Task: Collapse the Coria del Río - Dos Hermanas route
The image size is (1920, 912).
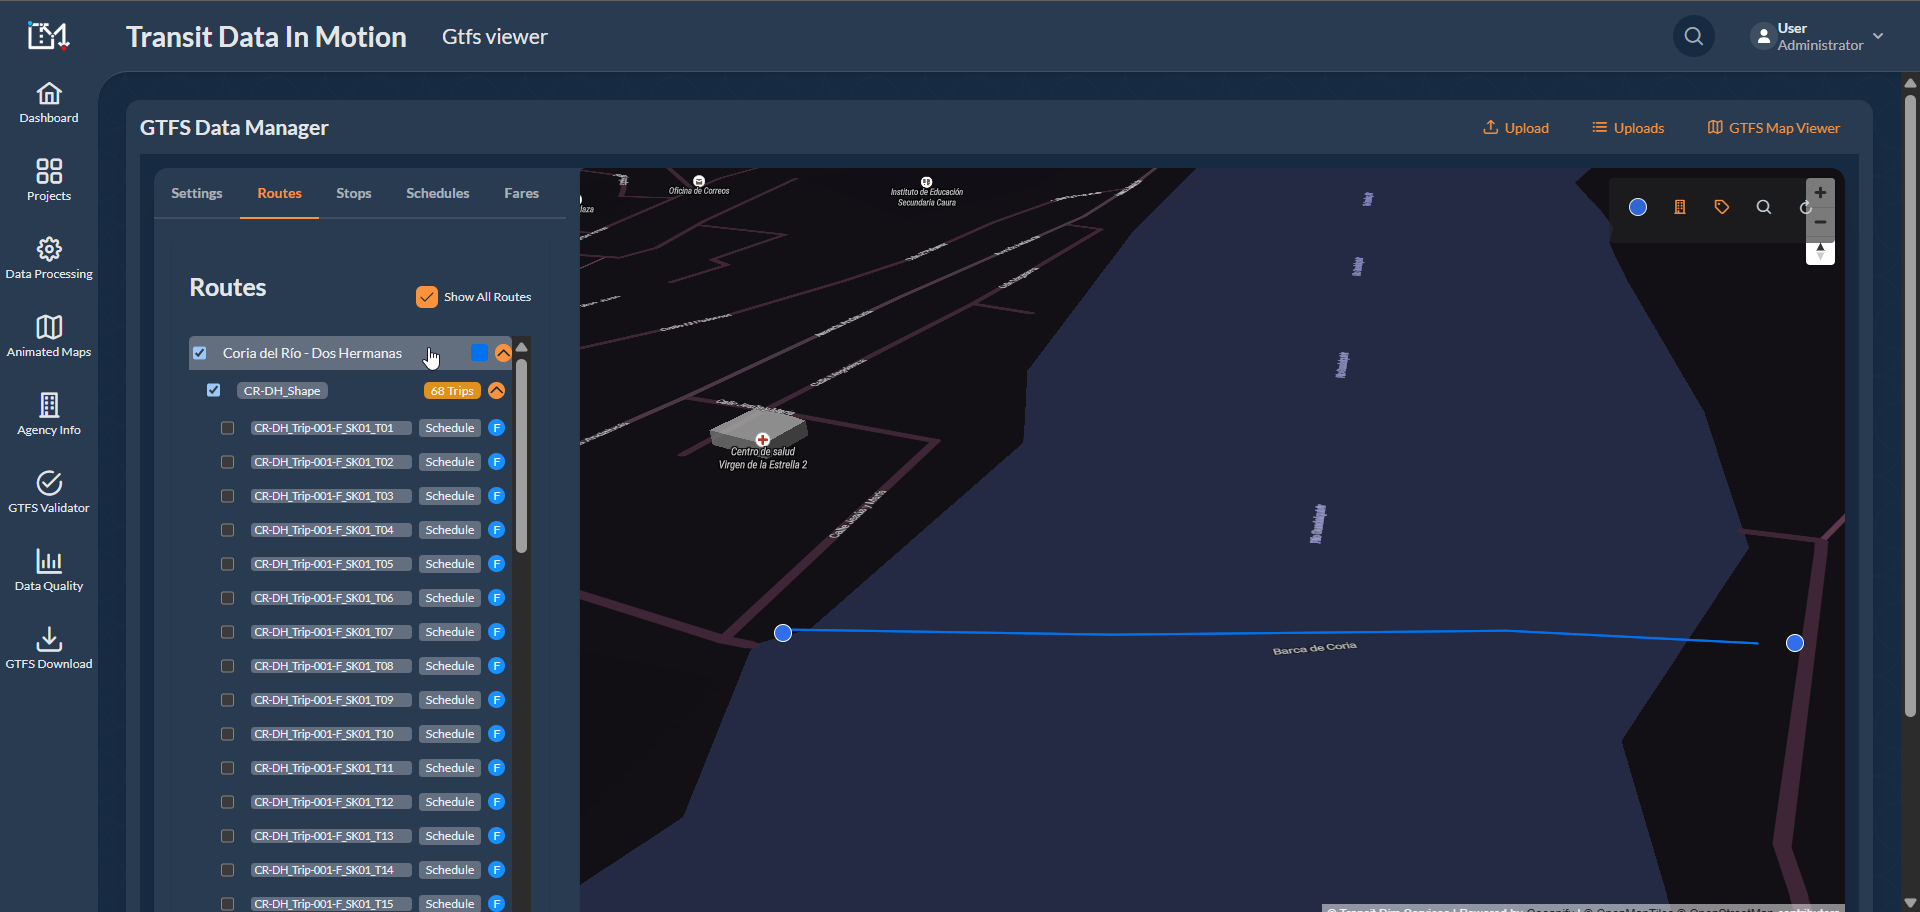Action: point(503,353)
